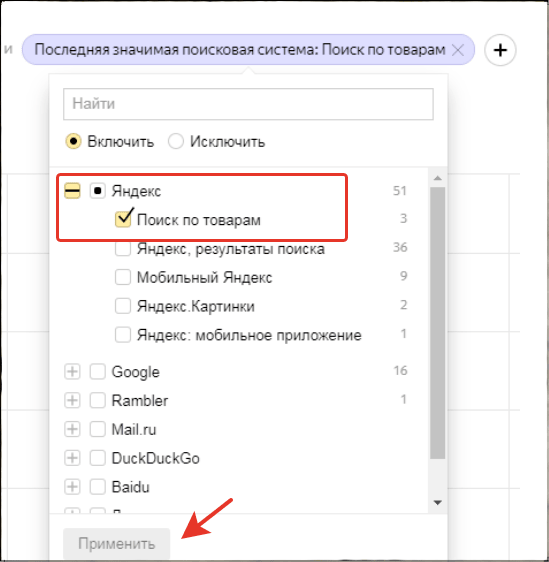Click the results count 36
The width and height of the screenshot is (549, 562).
400,247
